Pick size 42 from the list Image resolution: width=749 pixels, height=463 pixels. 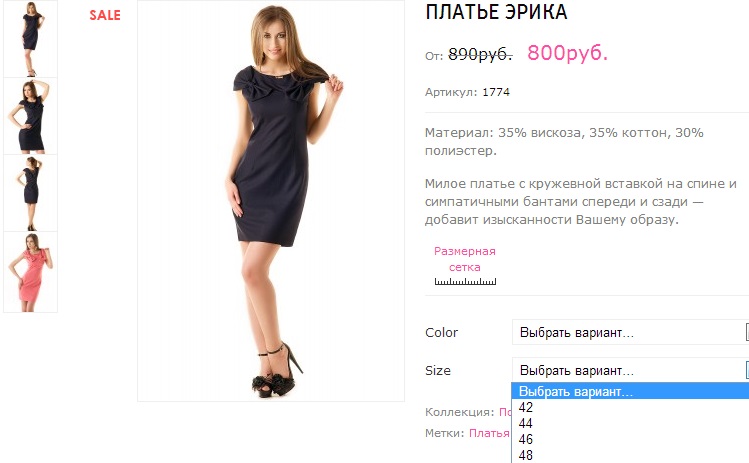click(527, 407)
